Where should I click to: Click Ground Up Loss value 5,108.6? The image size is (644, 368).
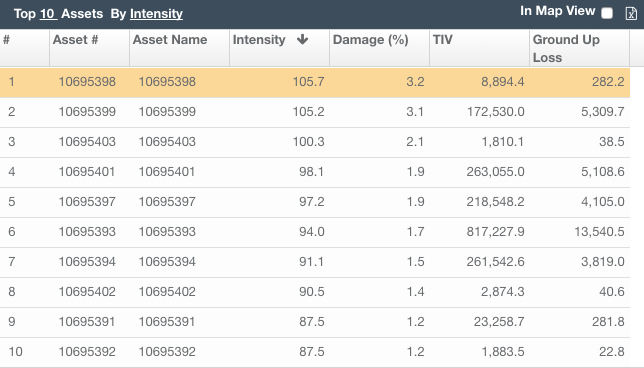603,172
